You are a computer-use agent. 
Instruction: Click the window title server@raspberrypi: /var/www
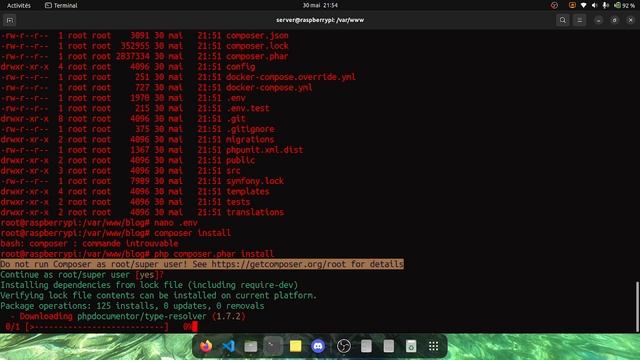coord(320,20)
